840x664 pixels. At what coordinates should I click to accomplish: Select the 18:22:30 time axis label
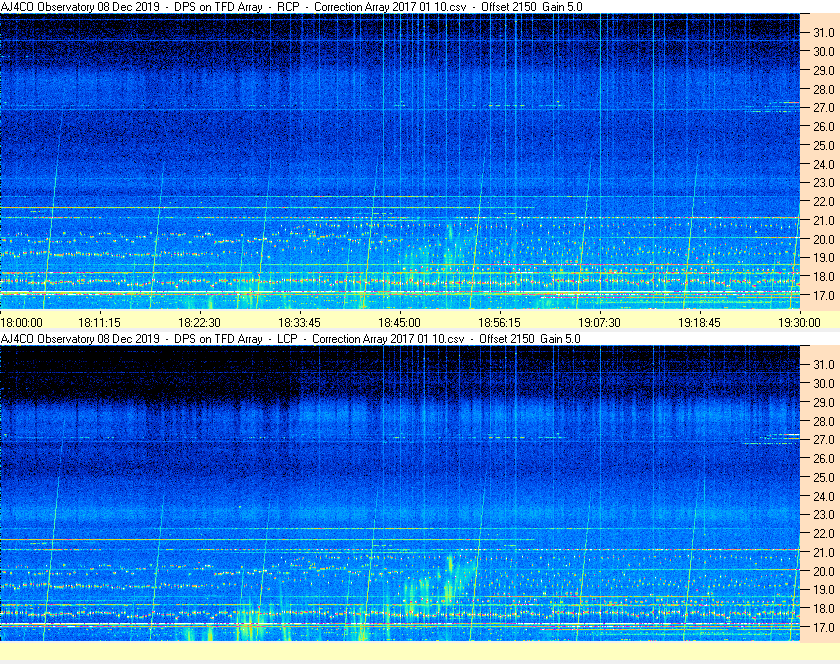point(199,323)
